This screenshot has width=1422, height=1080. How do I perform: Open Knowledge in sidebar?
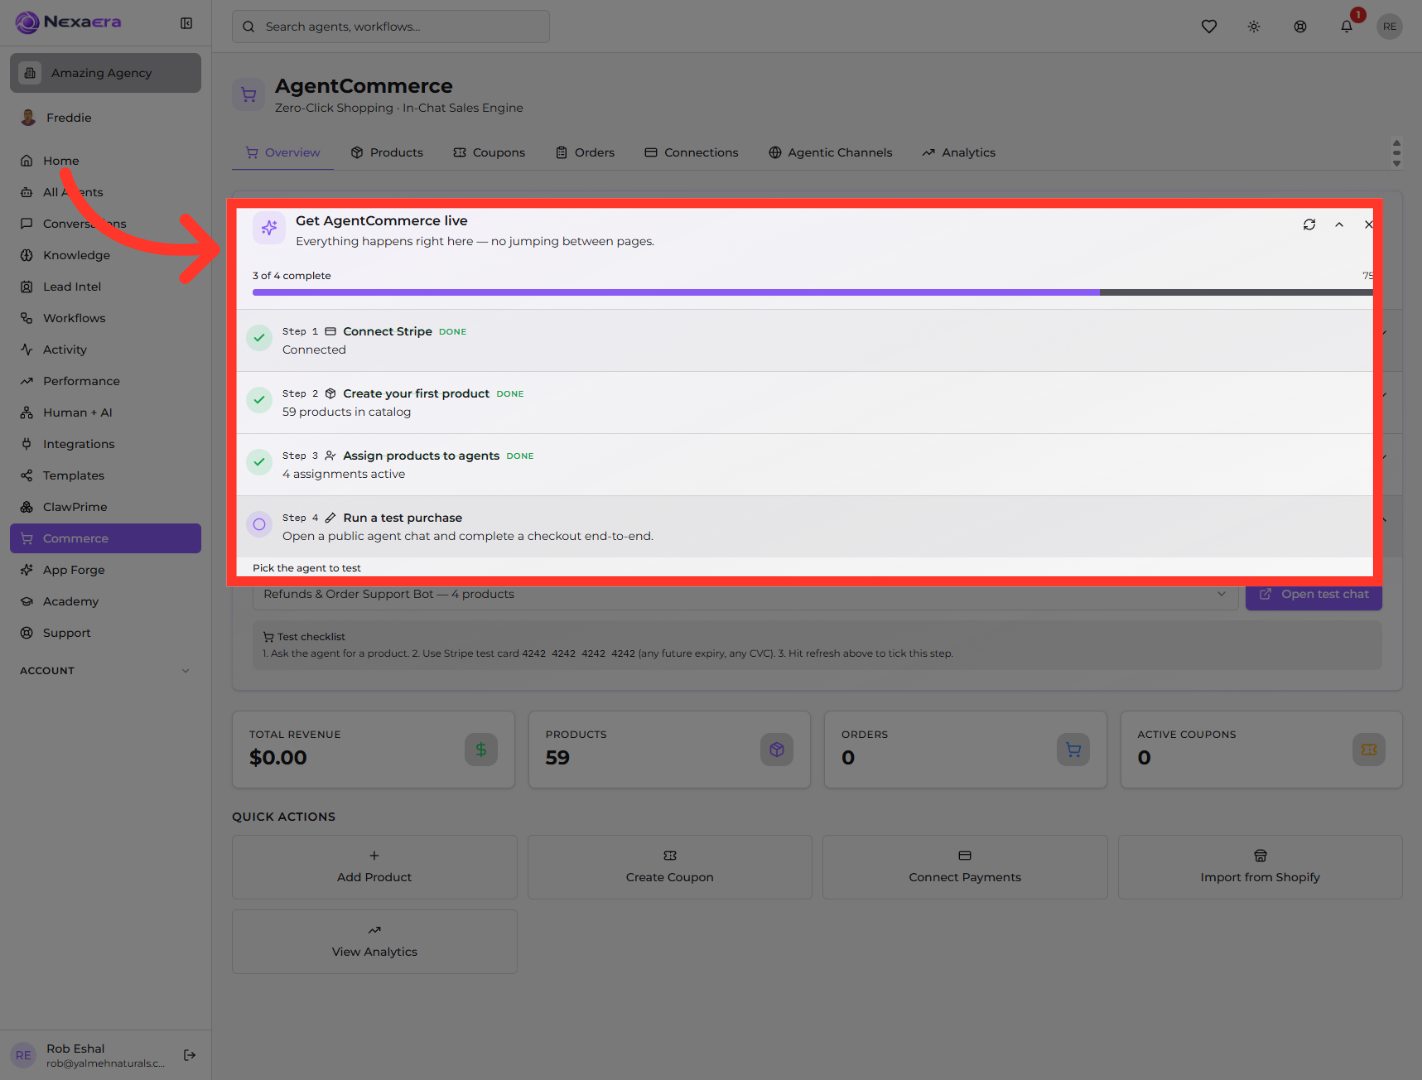coord(105,255)
